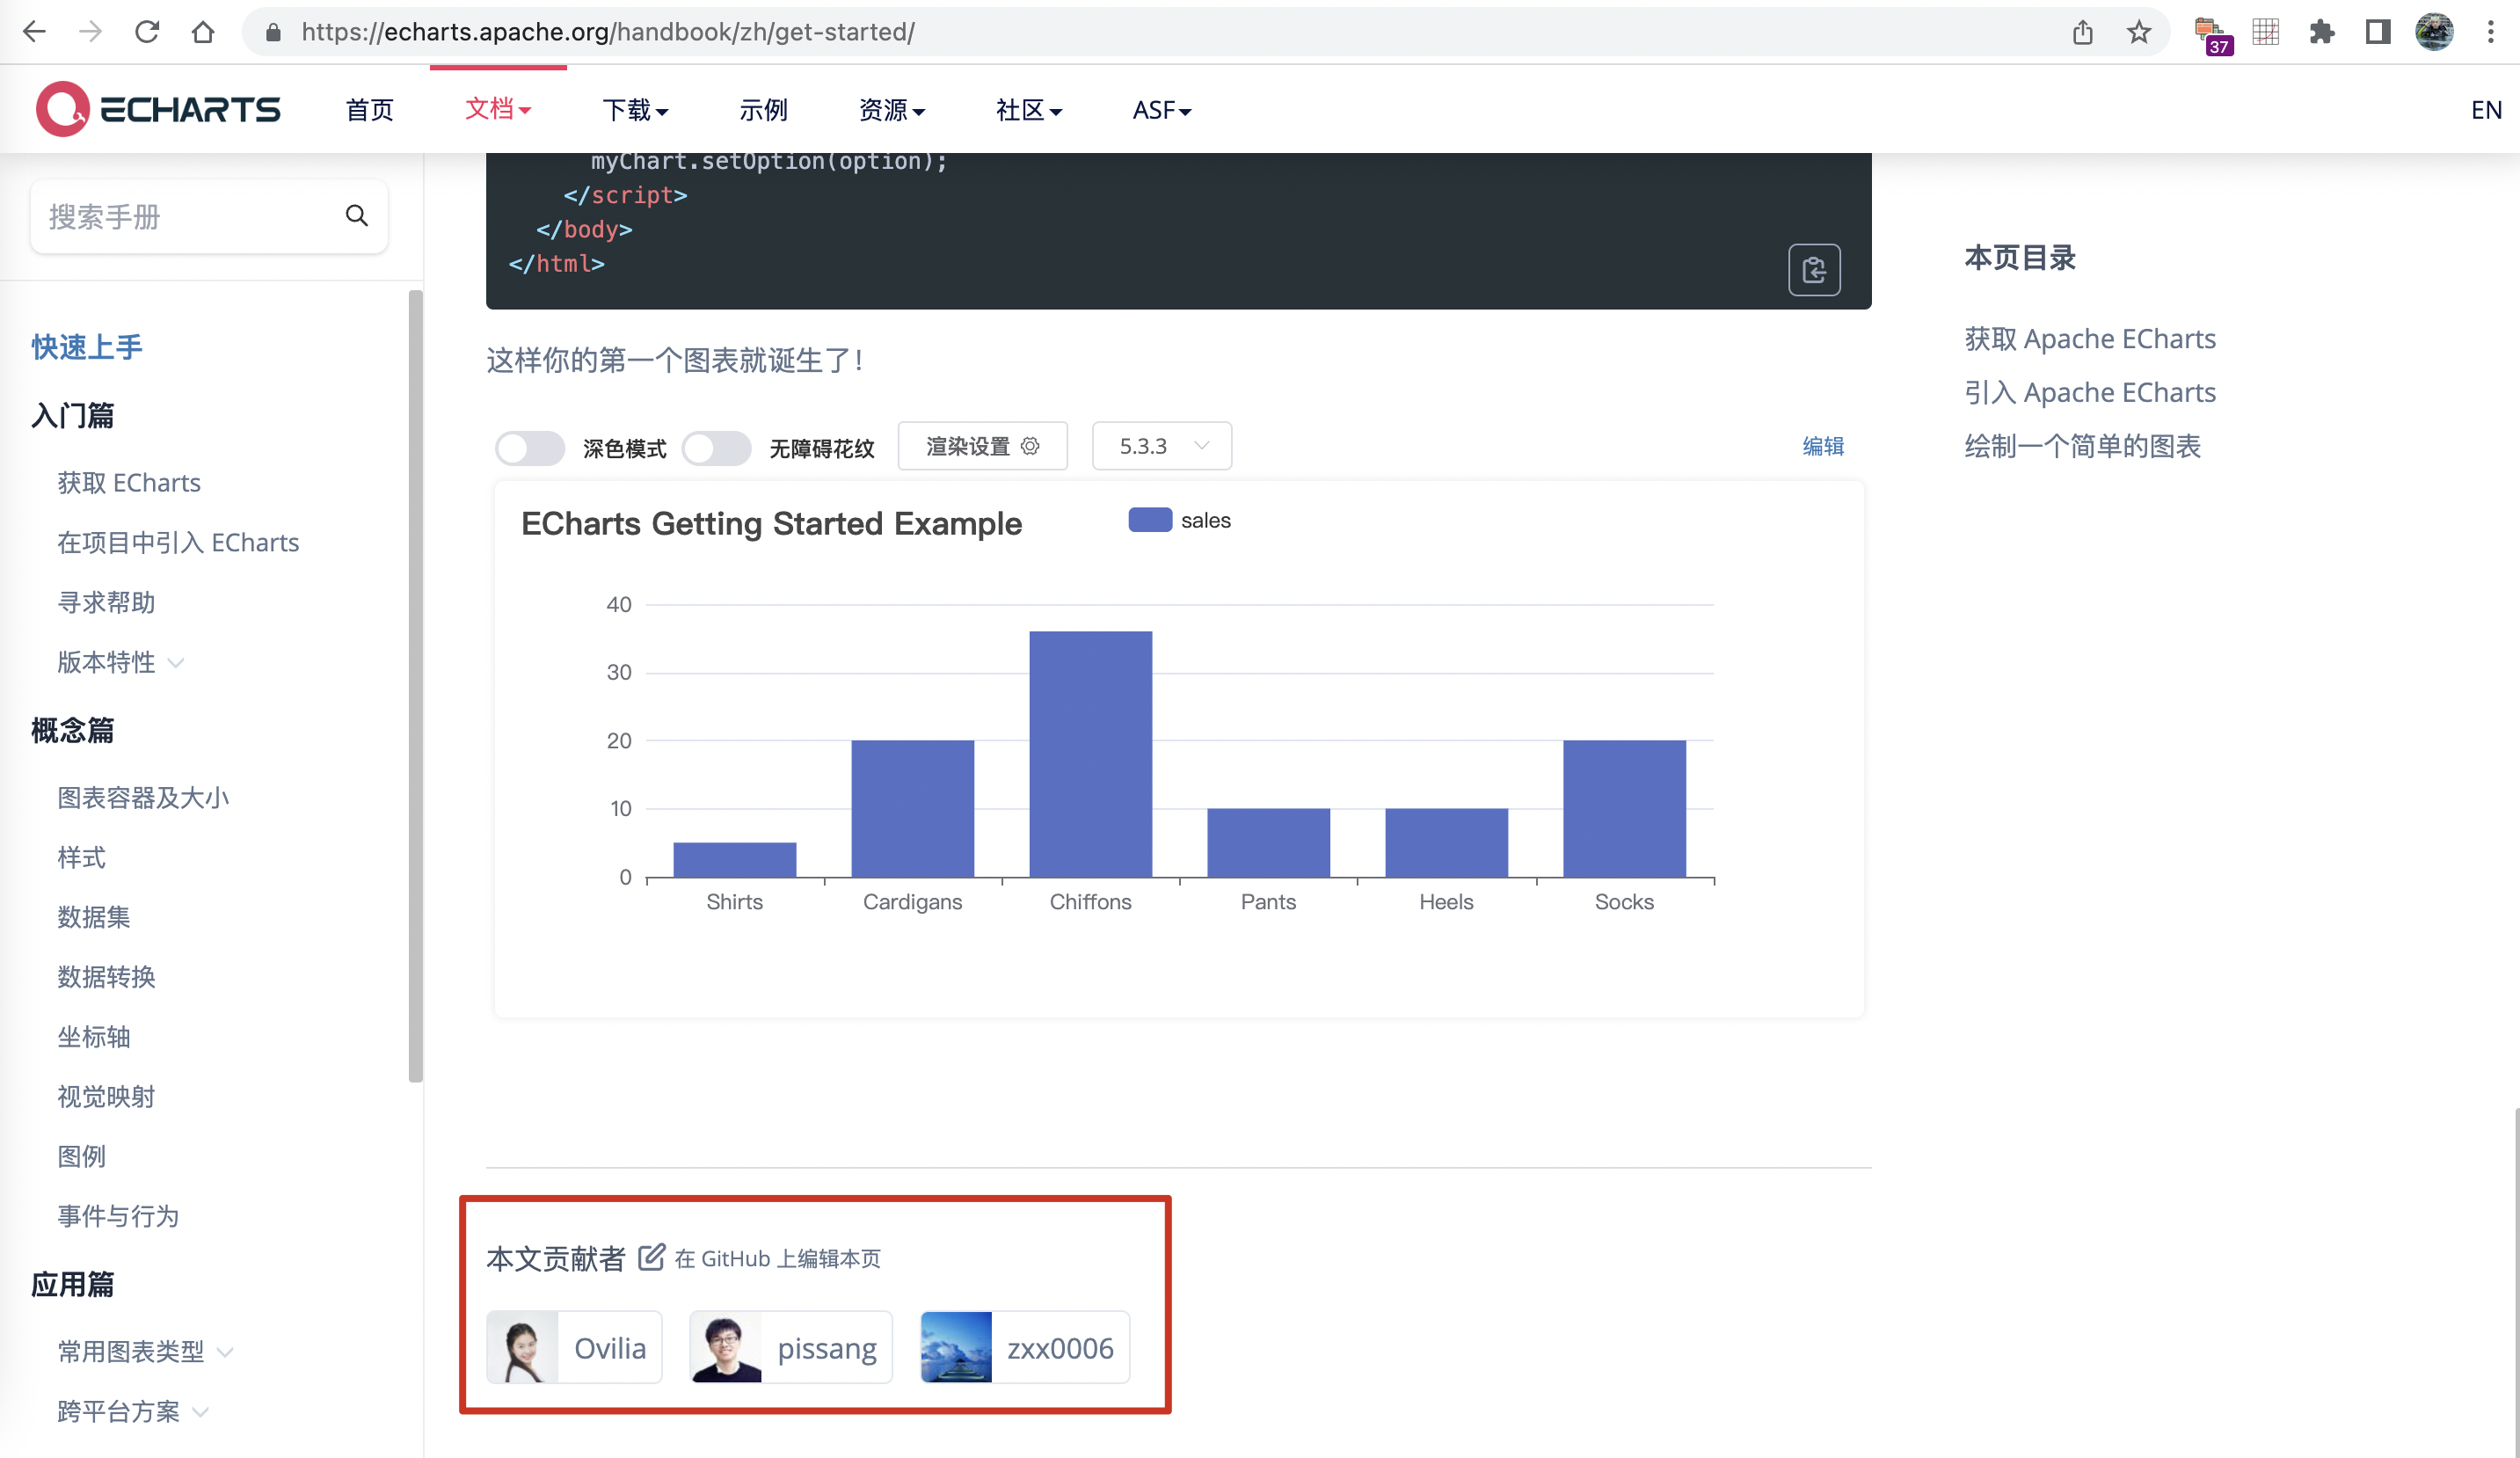Expand the 常用图表类型 sidebar section
Viewport: 2520px width, 1458px height.
[145, 1351]
